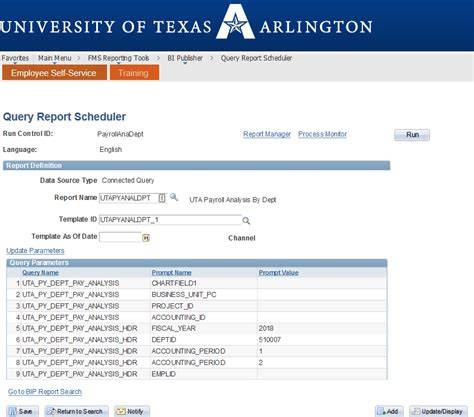Select the Training tab

(134, 73)
